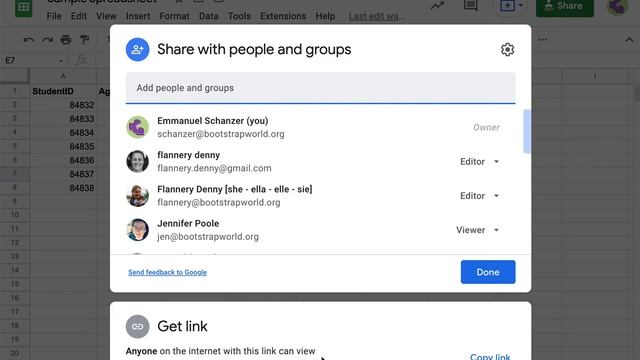
Task: Click the present/meet icon
Action: 508,6
